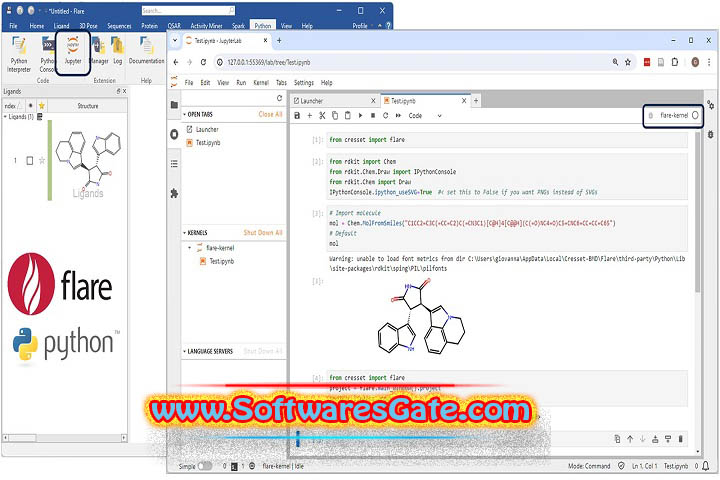Add a new launcher tab in JupyterLab
Screen dimensions: 720x480
[476, 101]
